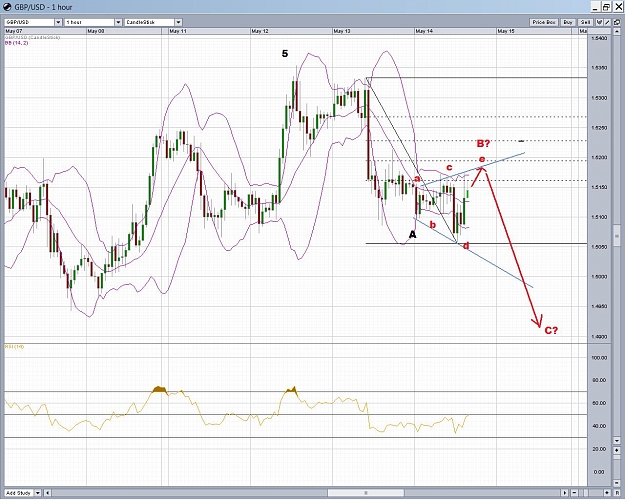Image resolution: width=625 pixels, height=500 pixels.
Task: Click the Sell button
Action: coord(585,22)
